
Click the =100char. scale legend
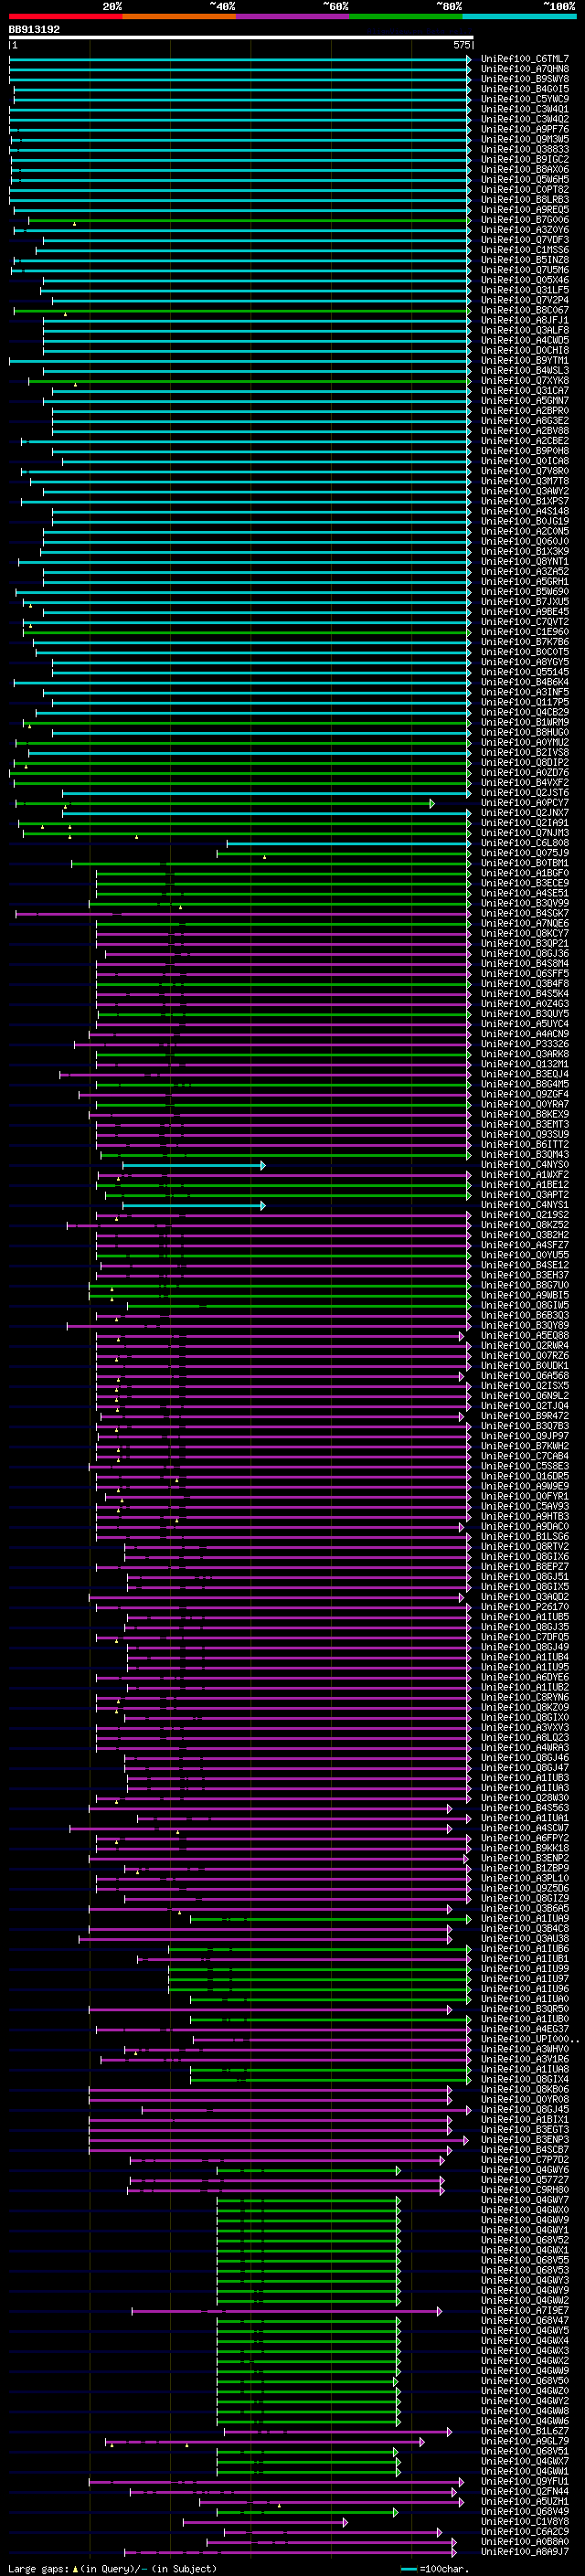[434, 2568]
